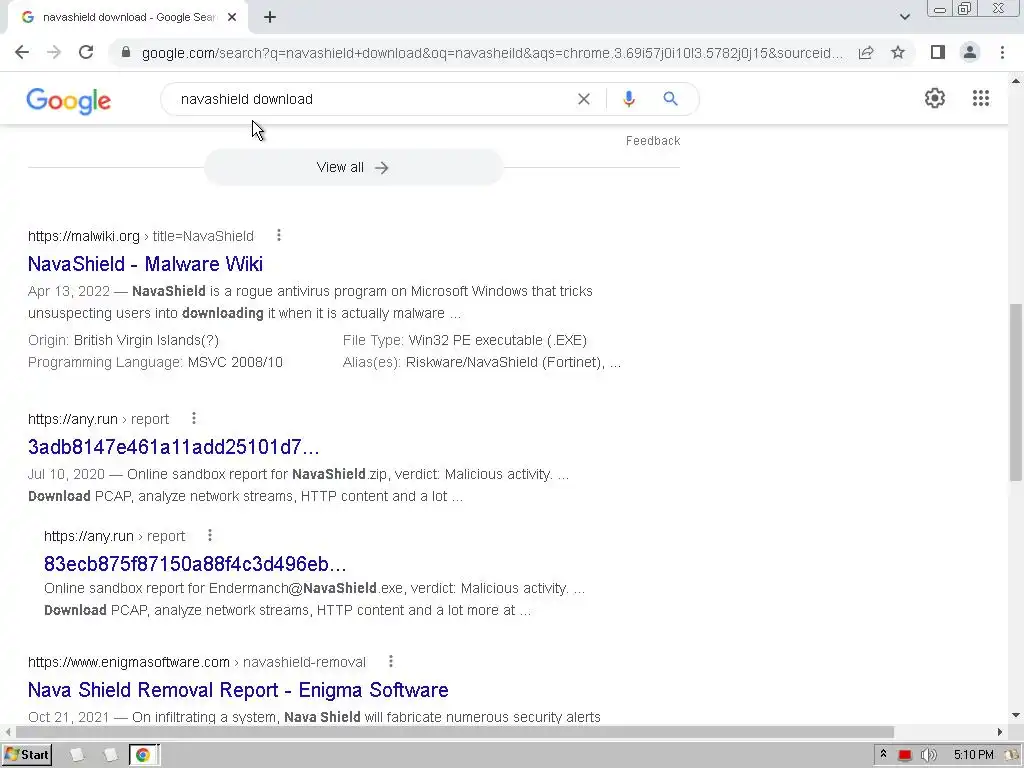Click the horizontal scroll right arrow
Screen dimensions: 1024x768
point(1000,731)
